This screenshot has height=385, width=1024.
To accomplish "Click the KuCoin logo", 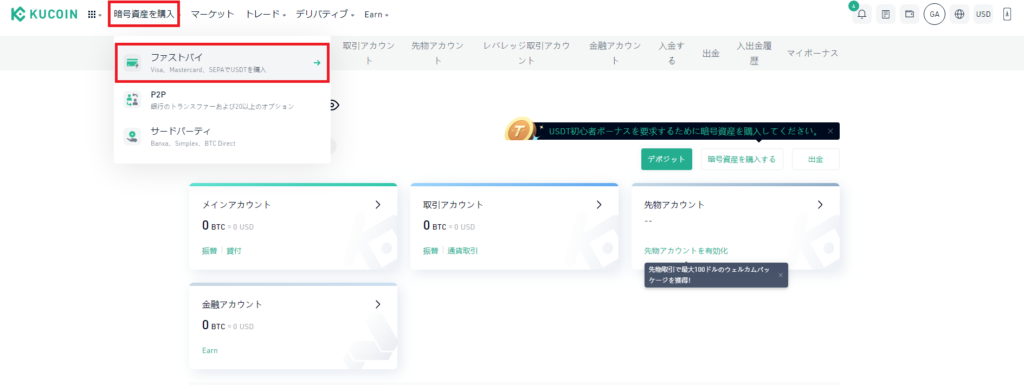I will click(44, 14).
